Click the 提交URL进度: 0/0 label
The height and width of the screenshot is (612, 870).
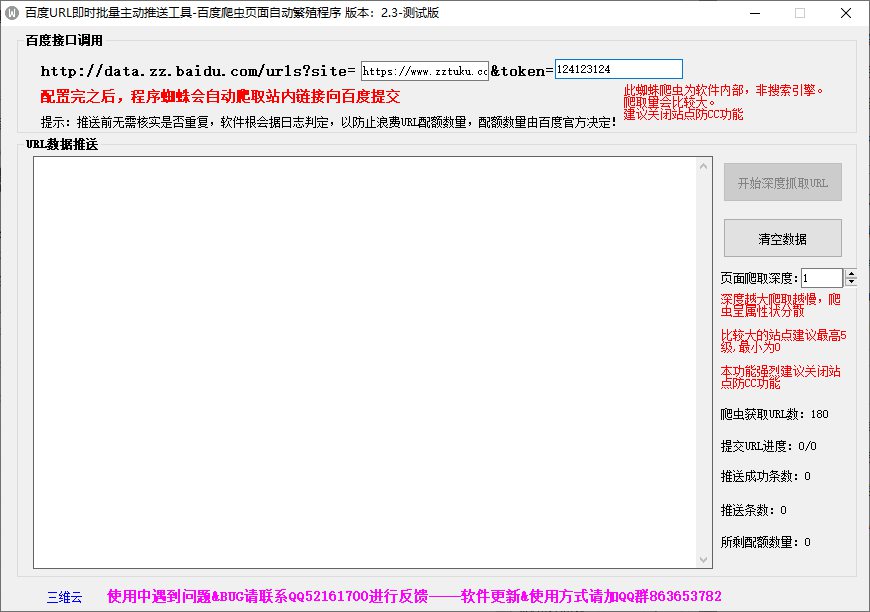[768, 446]
